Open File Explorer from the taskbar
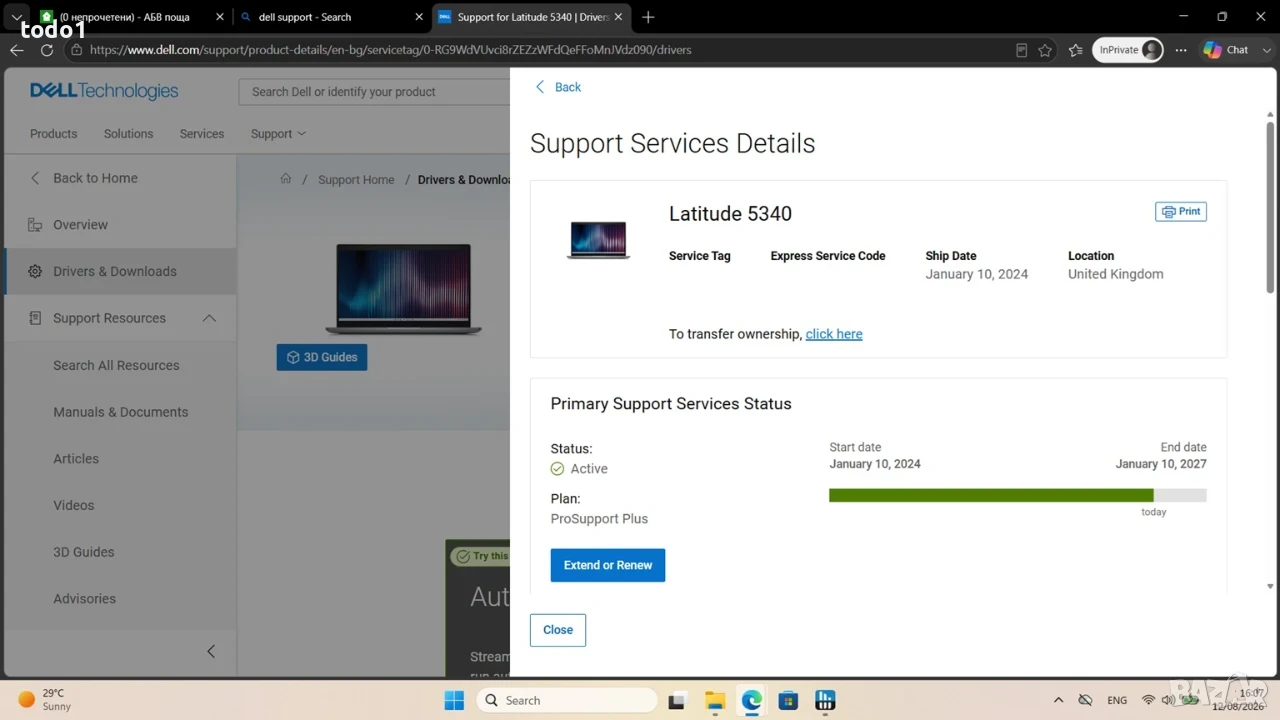This screenshot has height=720, width=1280. click(714, 700)
